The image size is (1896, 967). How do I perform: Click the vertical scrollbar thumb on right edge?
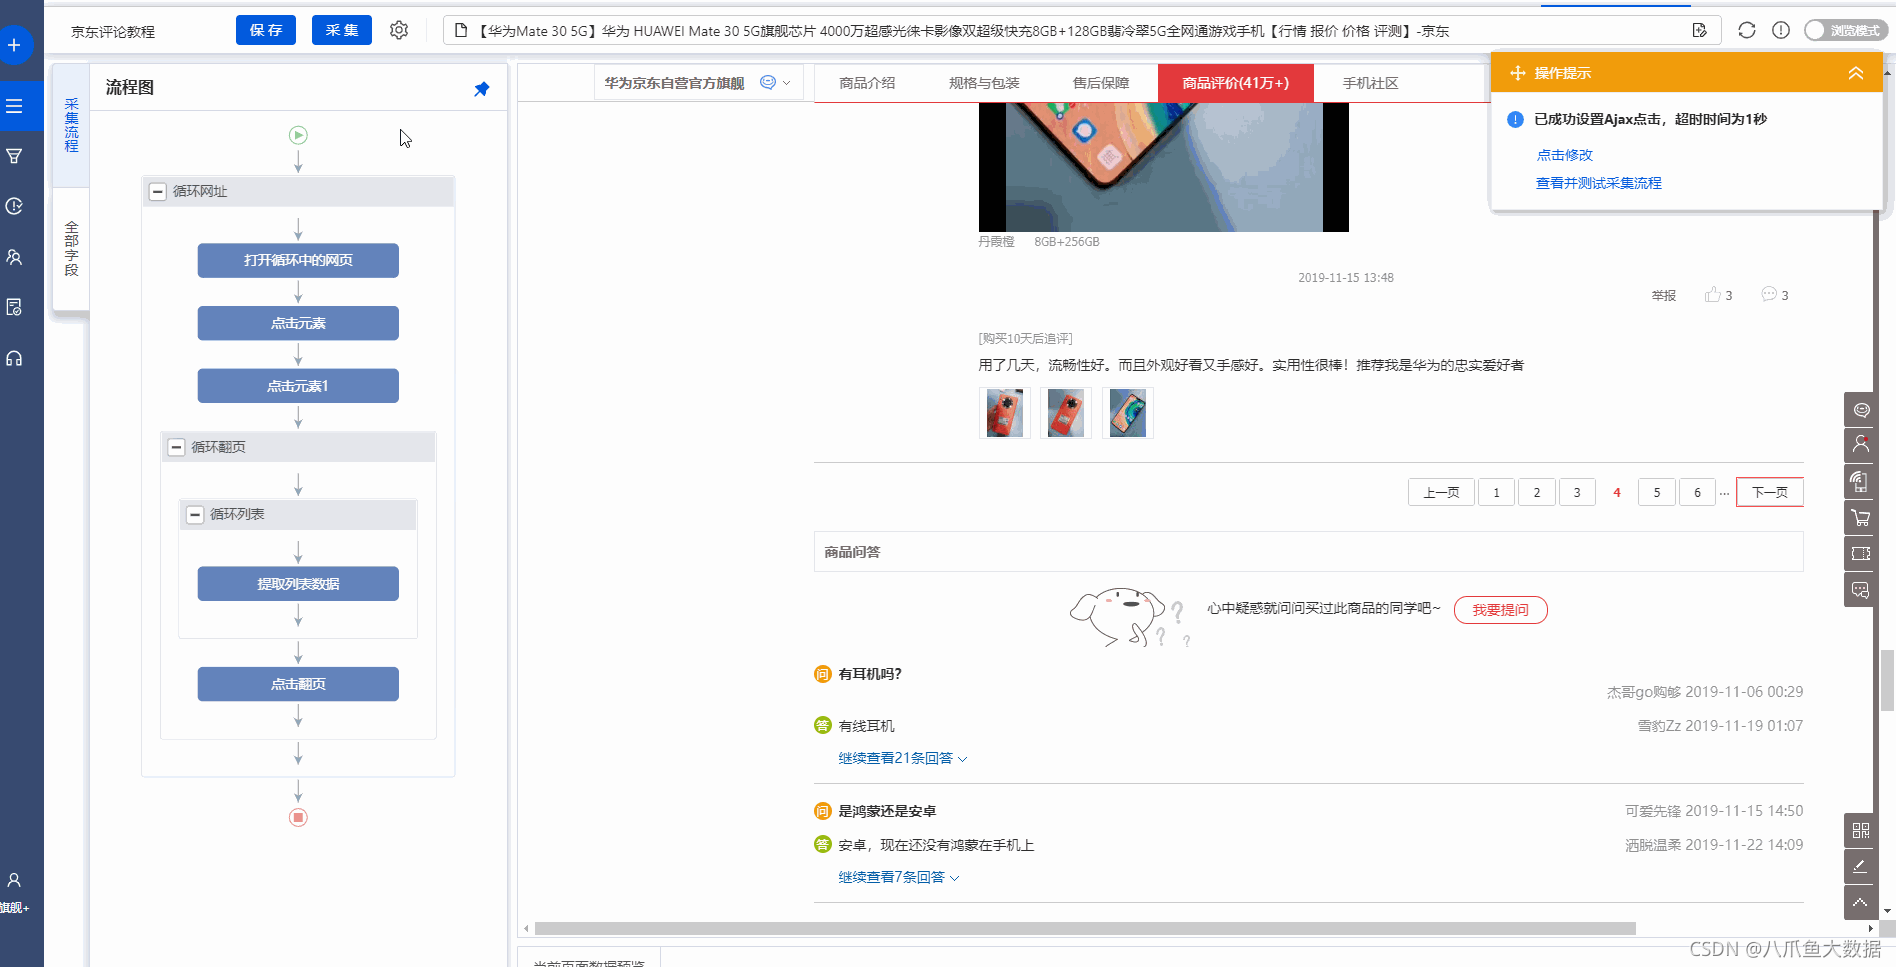(1887, 680)
